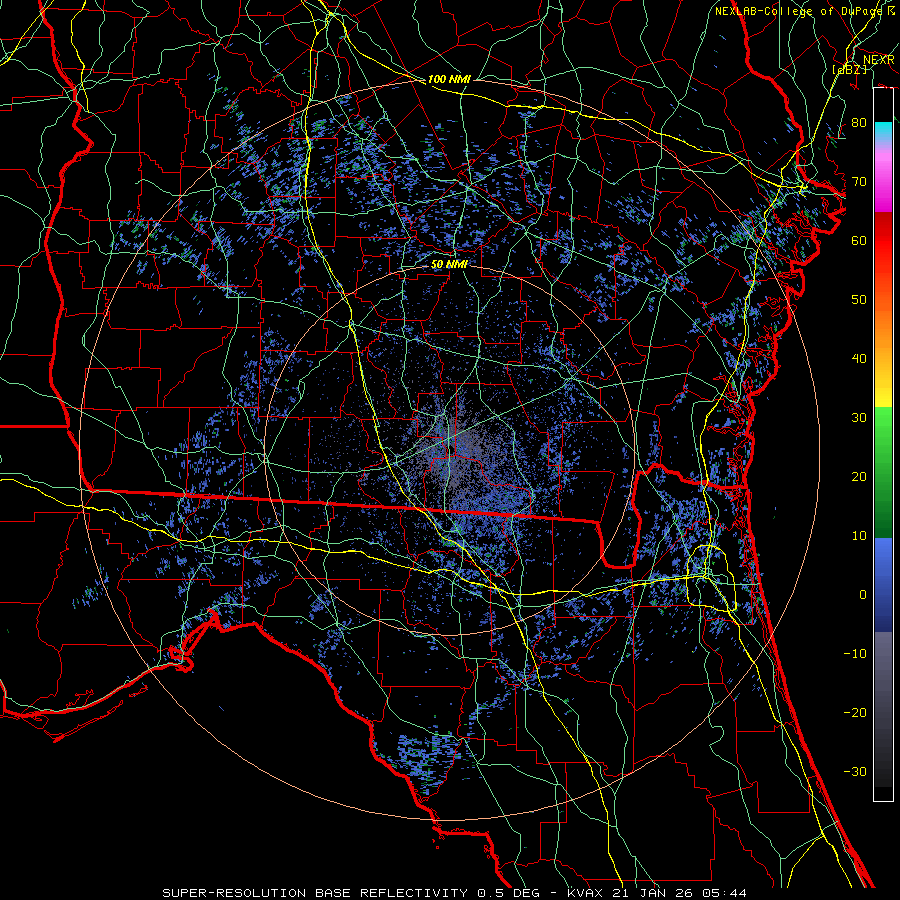Screen dimensions: 900x900
Task: Click the 0 dBZ scale value
Action: tap(863, 595)
